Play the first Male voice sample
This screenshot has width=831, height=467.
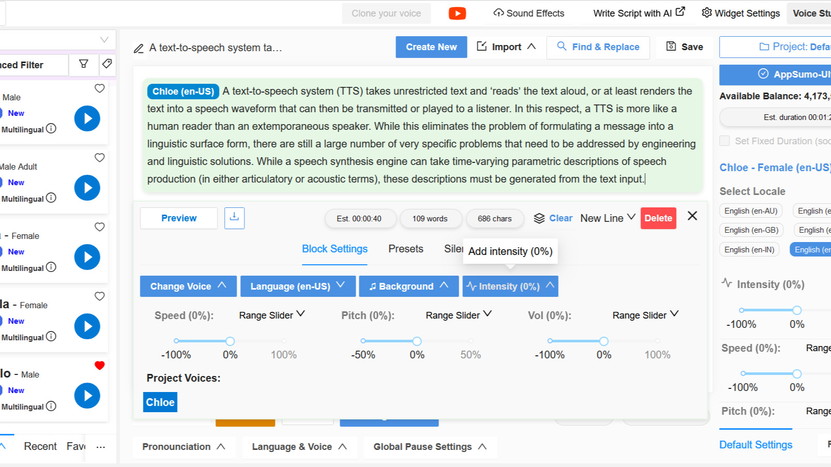pyautogui.click(x=87, y=119)
